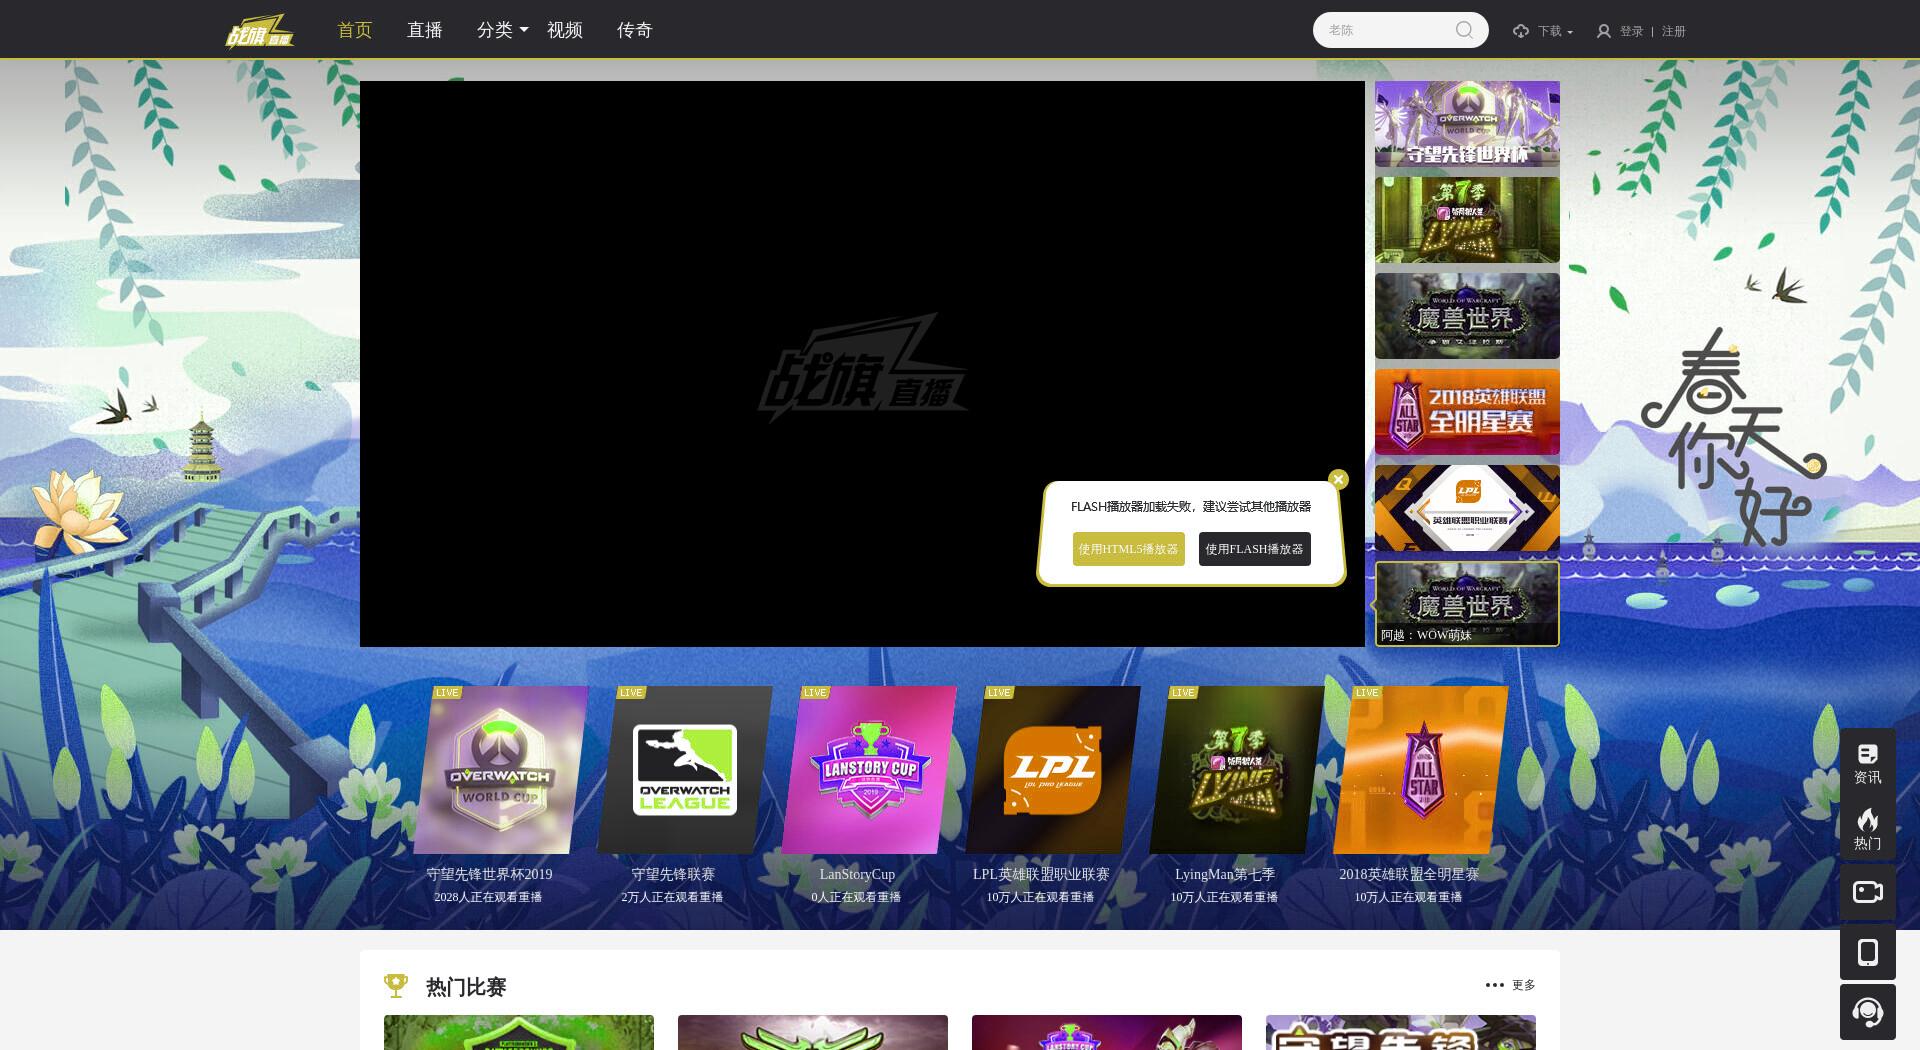The image size is (1920, 1050).
Task: Open the 资讯 news side button
Action: click(1867, 763)
